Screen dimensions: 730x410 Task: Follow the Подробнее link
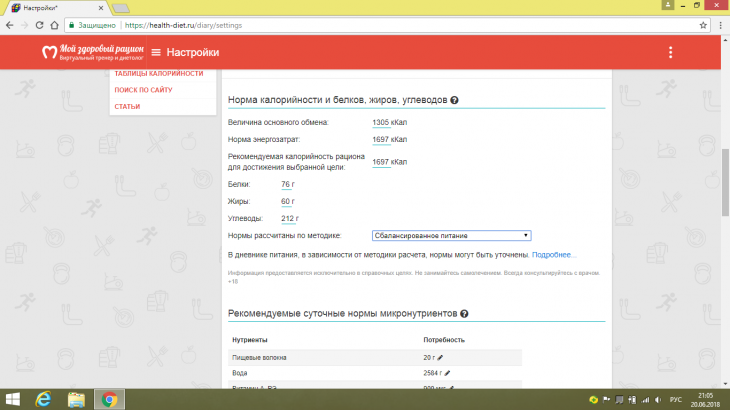(x=554, y=255)
